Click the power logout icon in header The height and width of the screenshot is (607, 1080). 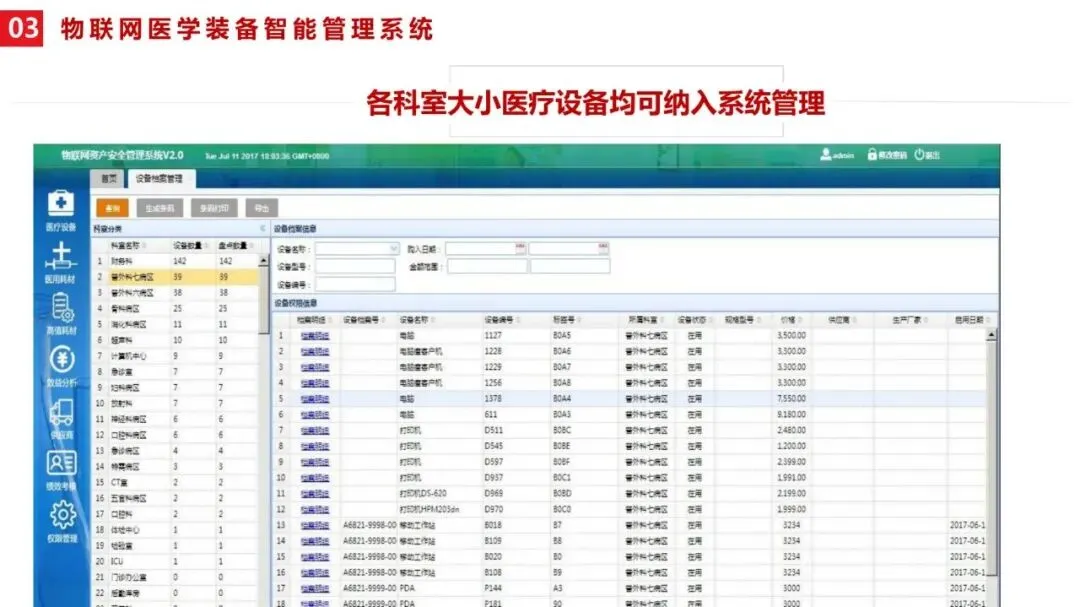click(919, 155)
